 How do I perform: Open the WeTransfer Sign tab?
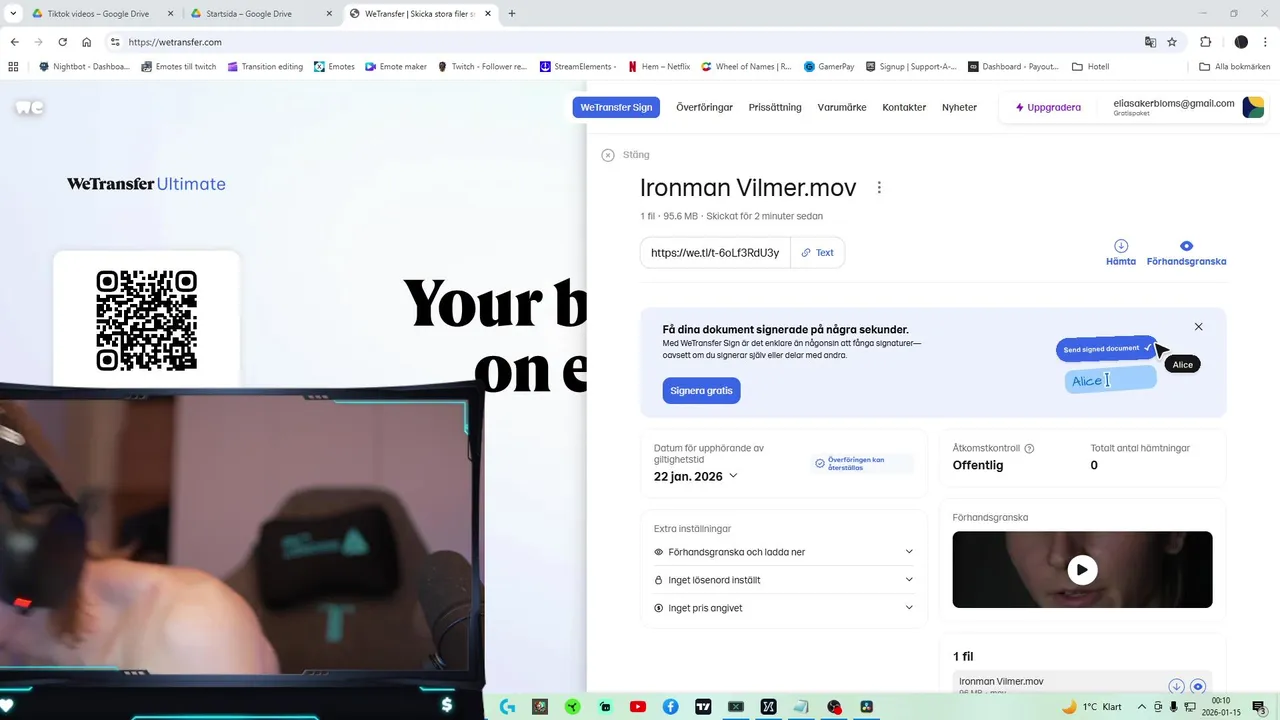616,107
